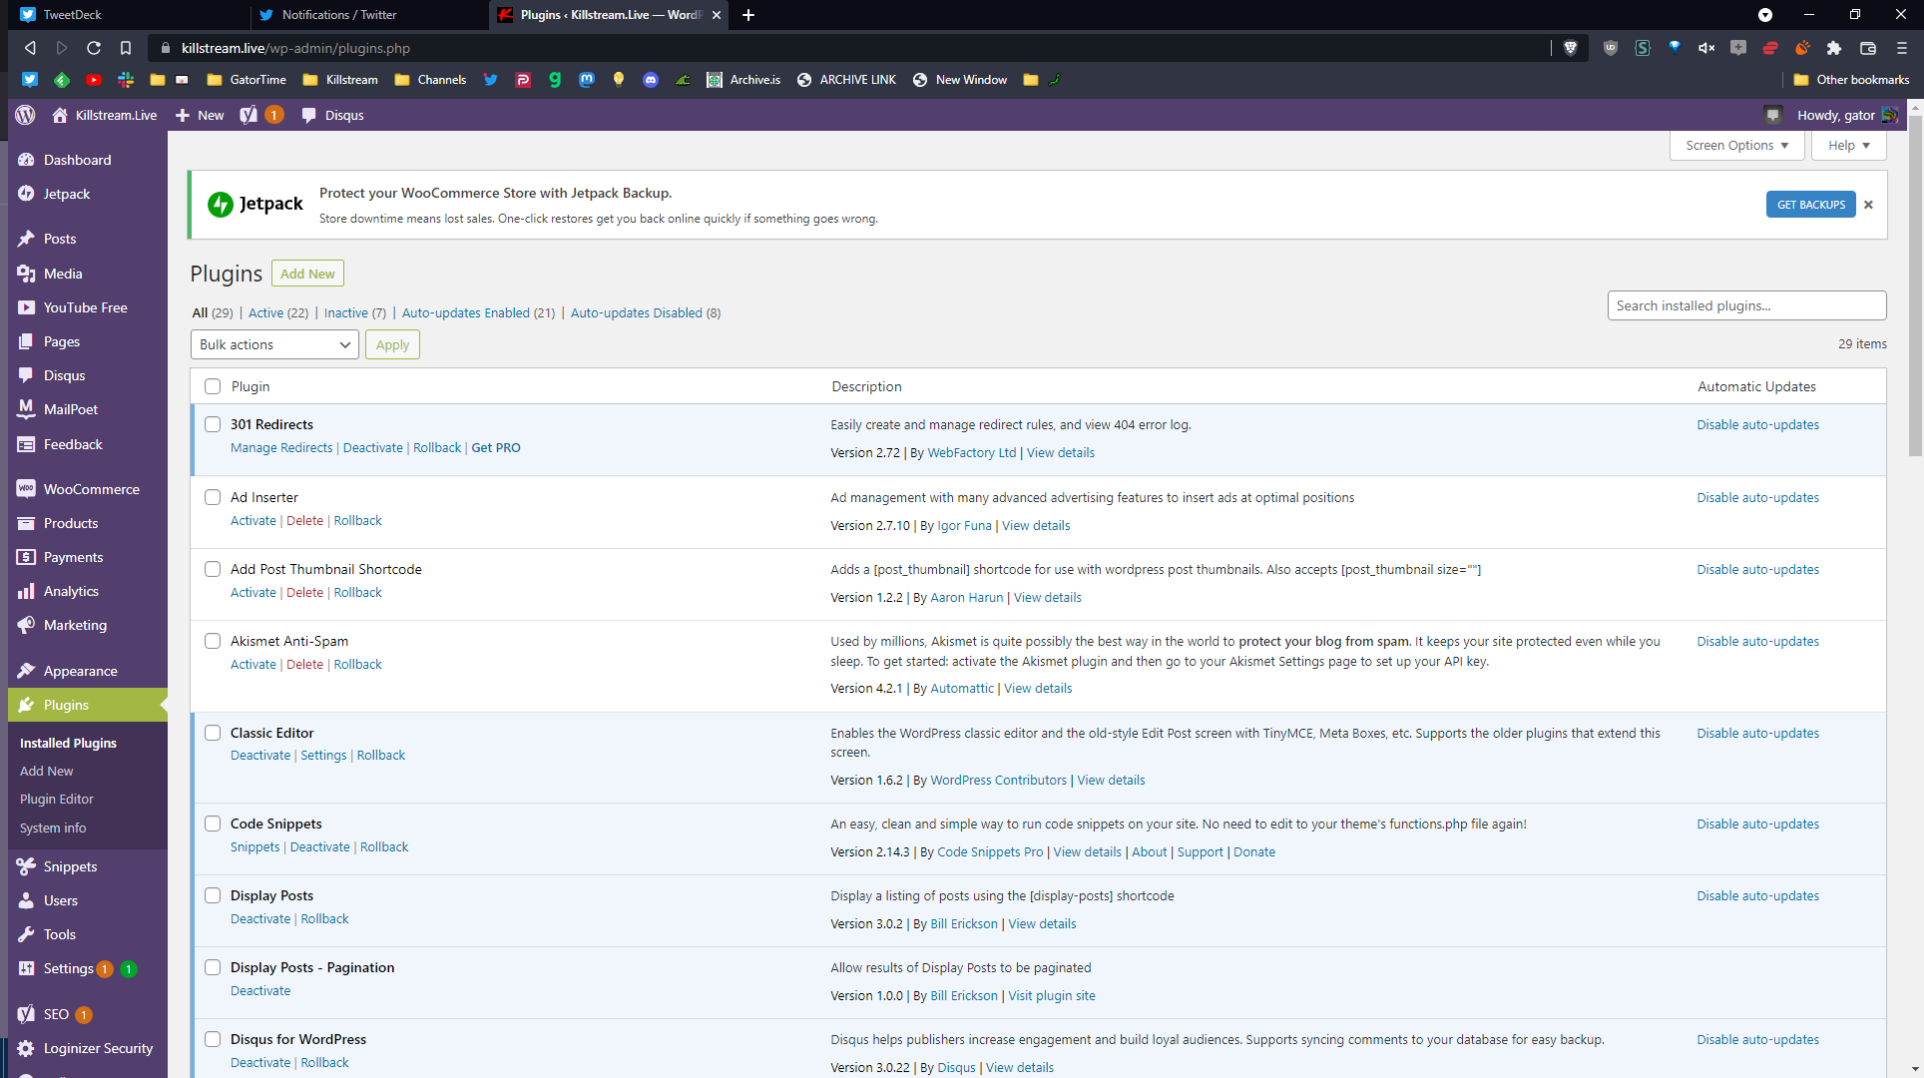Open the browser main menu
The height and width of the screenshot is (1078, 1924).
1902,48
